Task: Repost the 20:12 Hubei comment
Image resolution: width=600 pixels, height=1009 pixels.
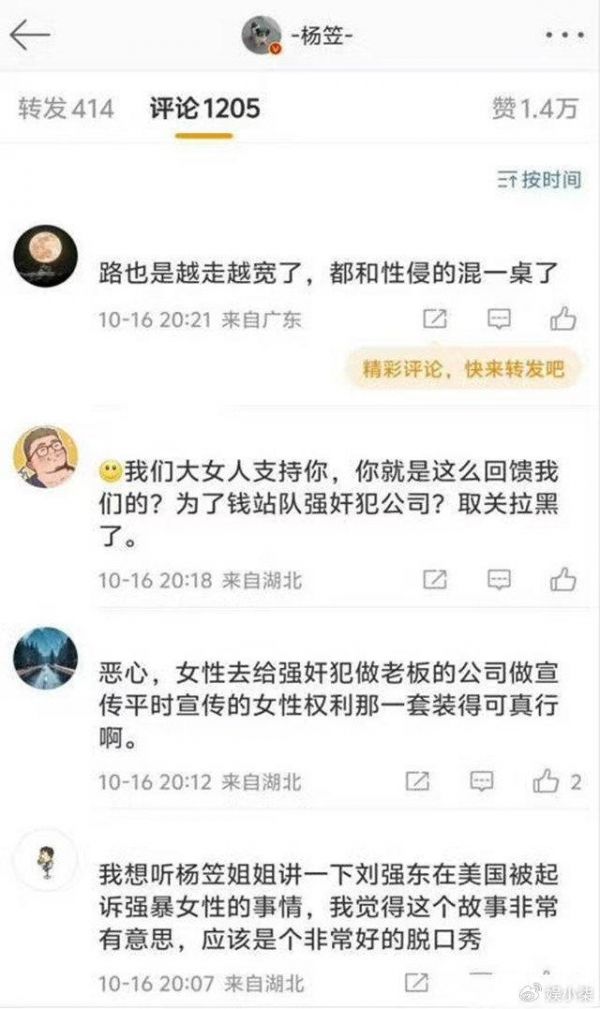Action: pos(417,782)
